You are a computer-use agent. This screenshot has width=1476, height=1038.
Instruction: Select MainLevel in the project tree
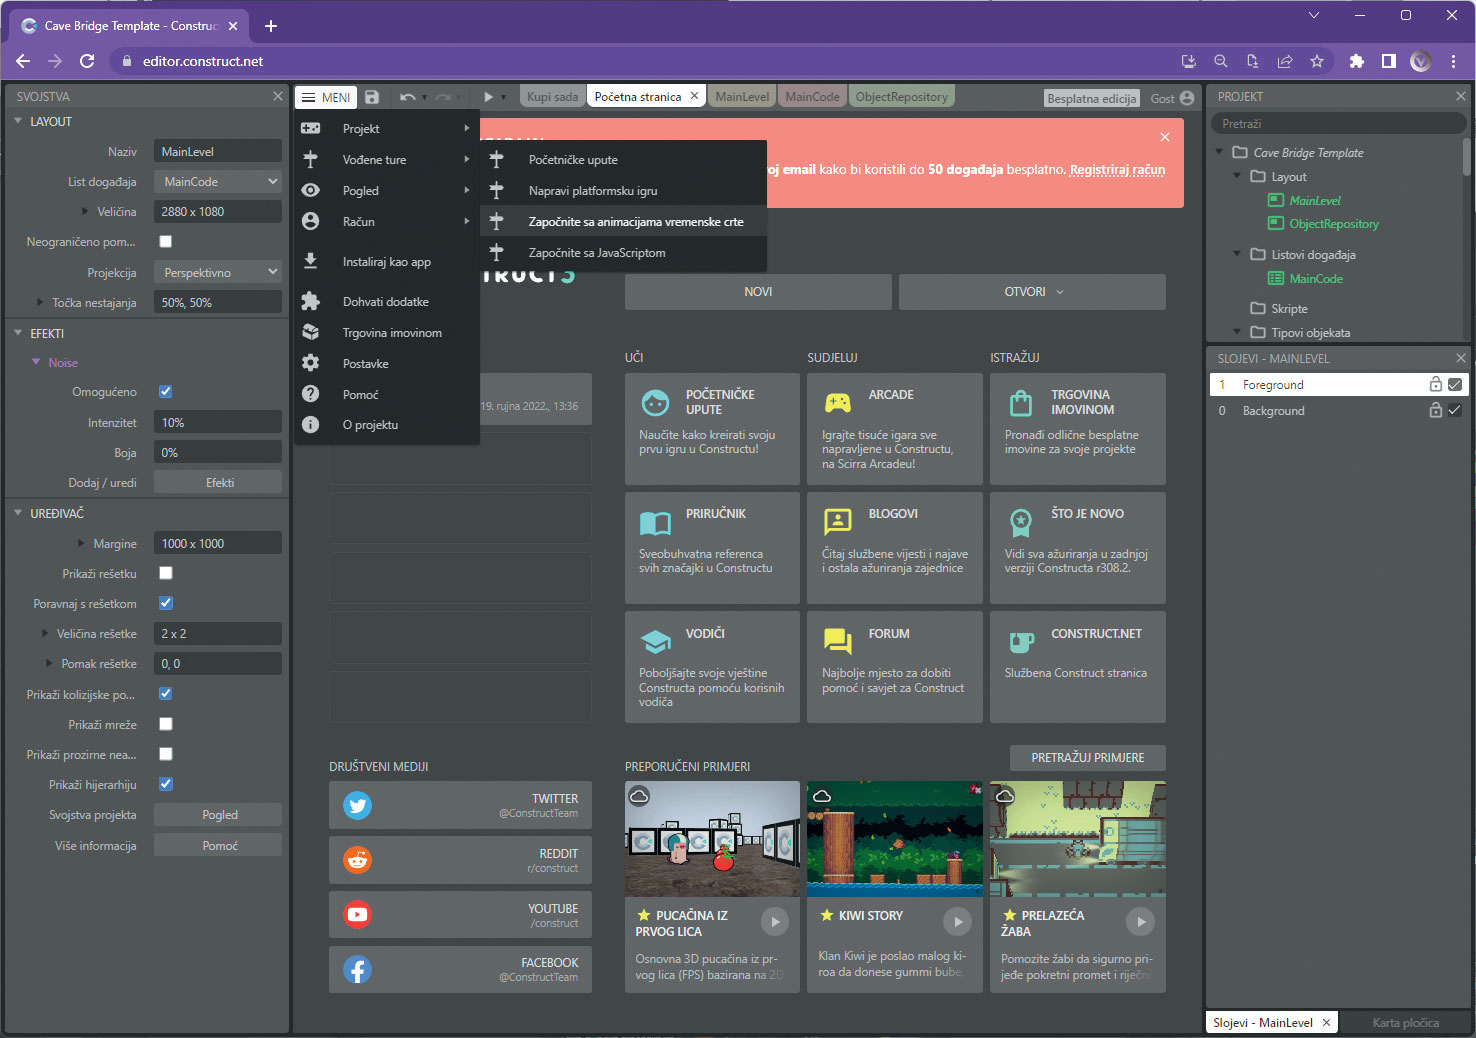1315,200
